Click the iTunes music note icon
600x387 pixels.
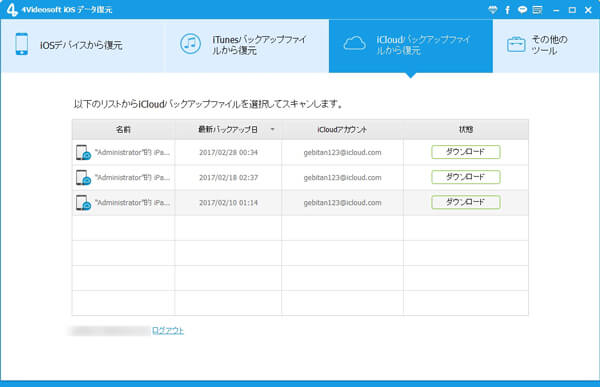coord(190,44)
